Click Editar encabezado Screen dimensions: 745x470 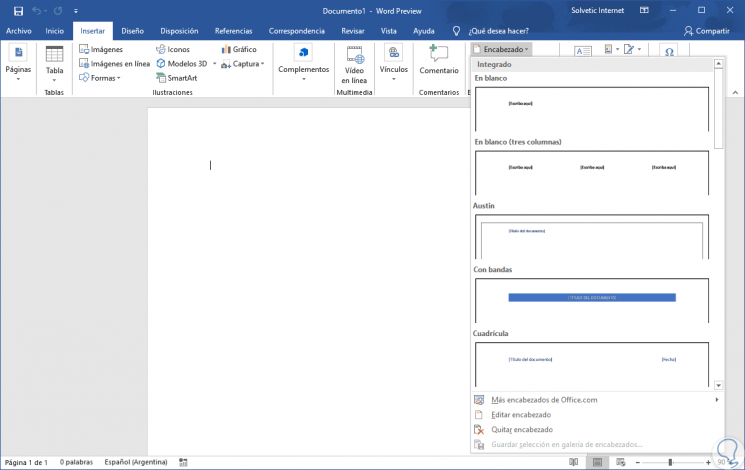click(597, 414)
